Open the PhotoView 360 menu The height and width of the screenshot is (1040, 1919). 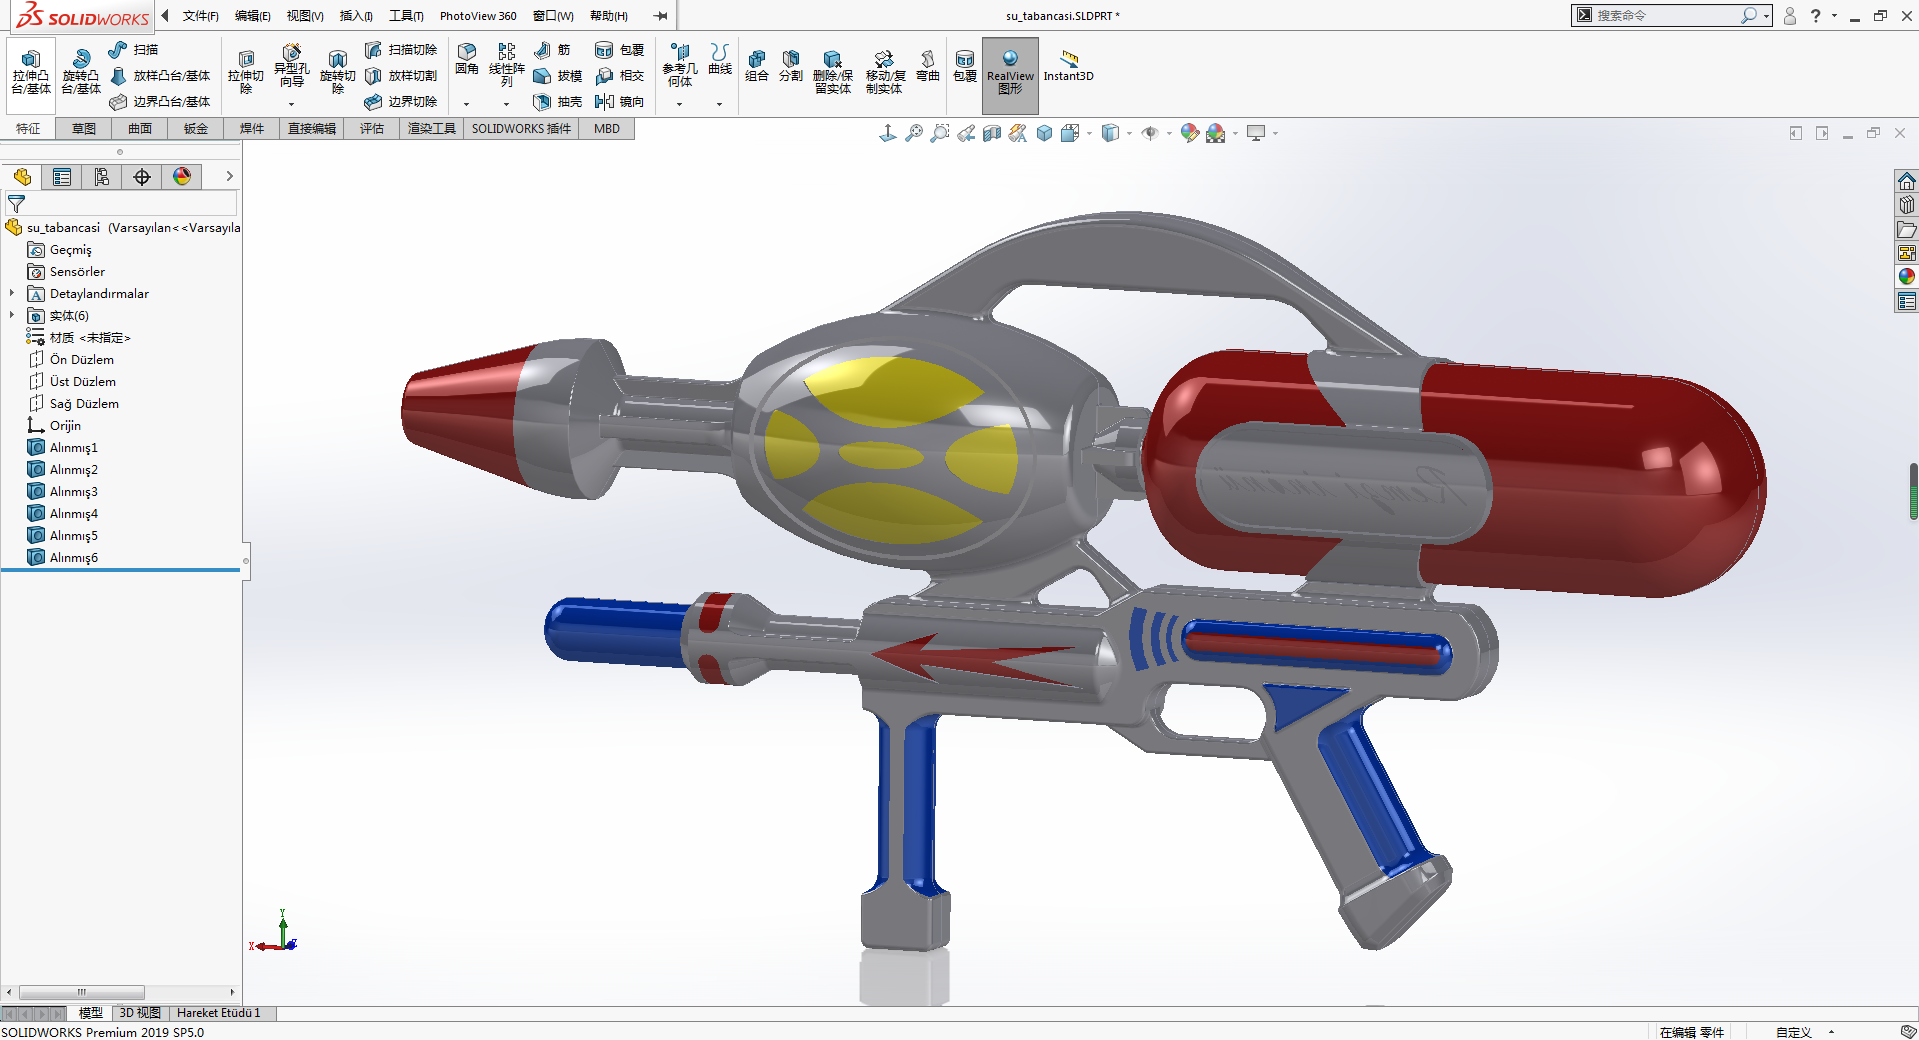478,16
